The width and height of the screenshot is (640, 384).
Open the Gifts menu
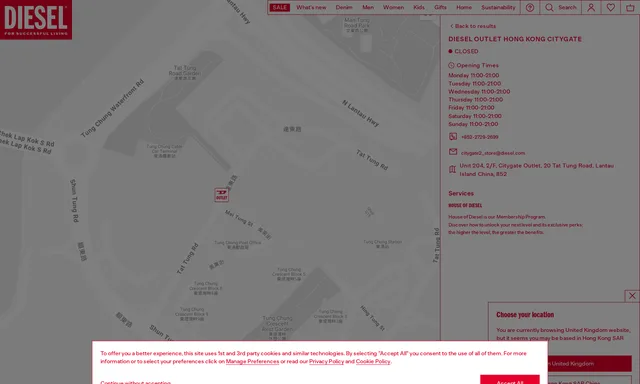tap(440, 7)
